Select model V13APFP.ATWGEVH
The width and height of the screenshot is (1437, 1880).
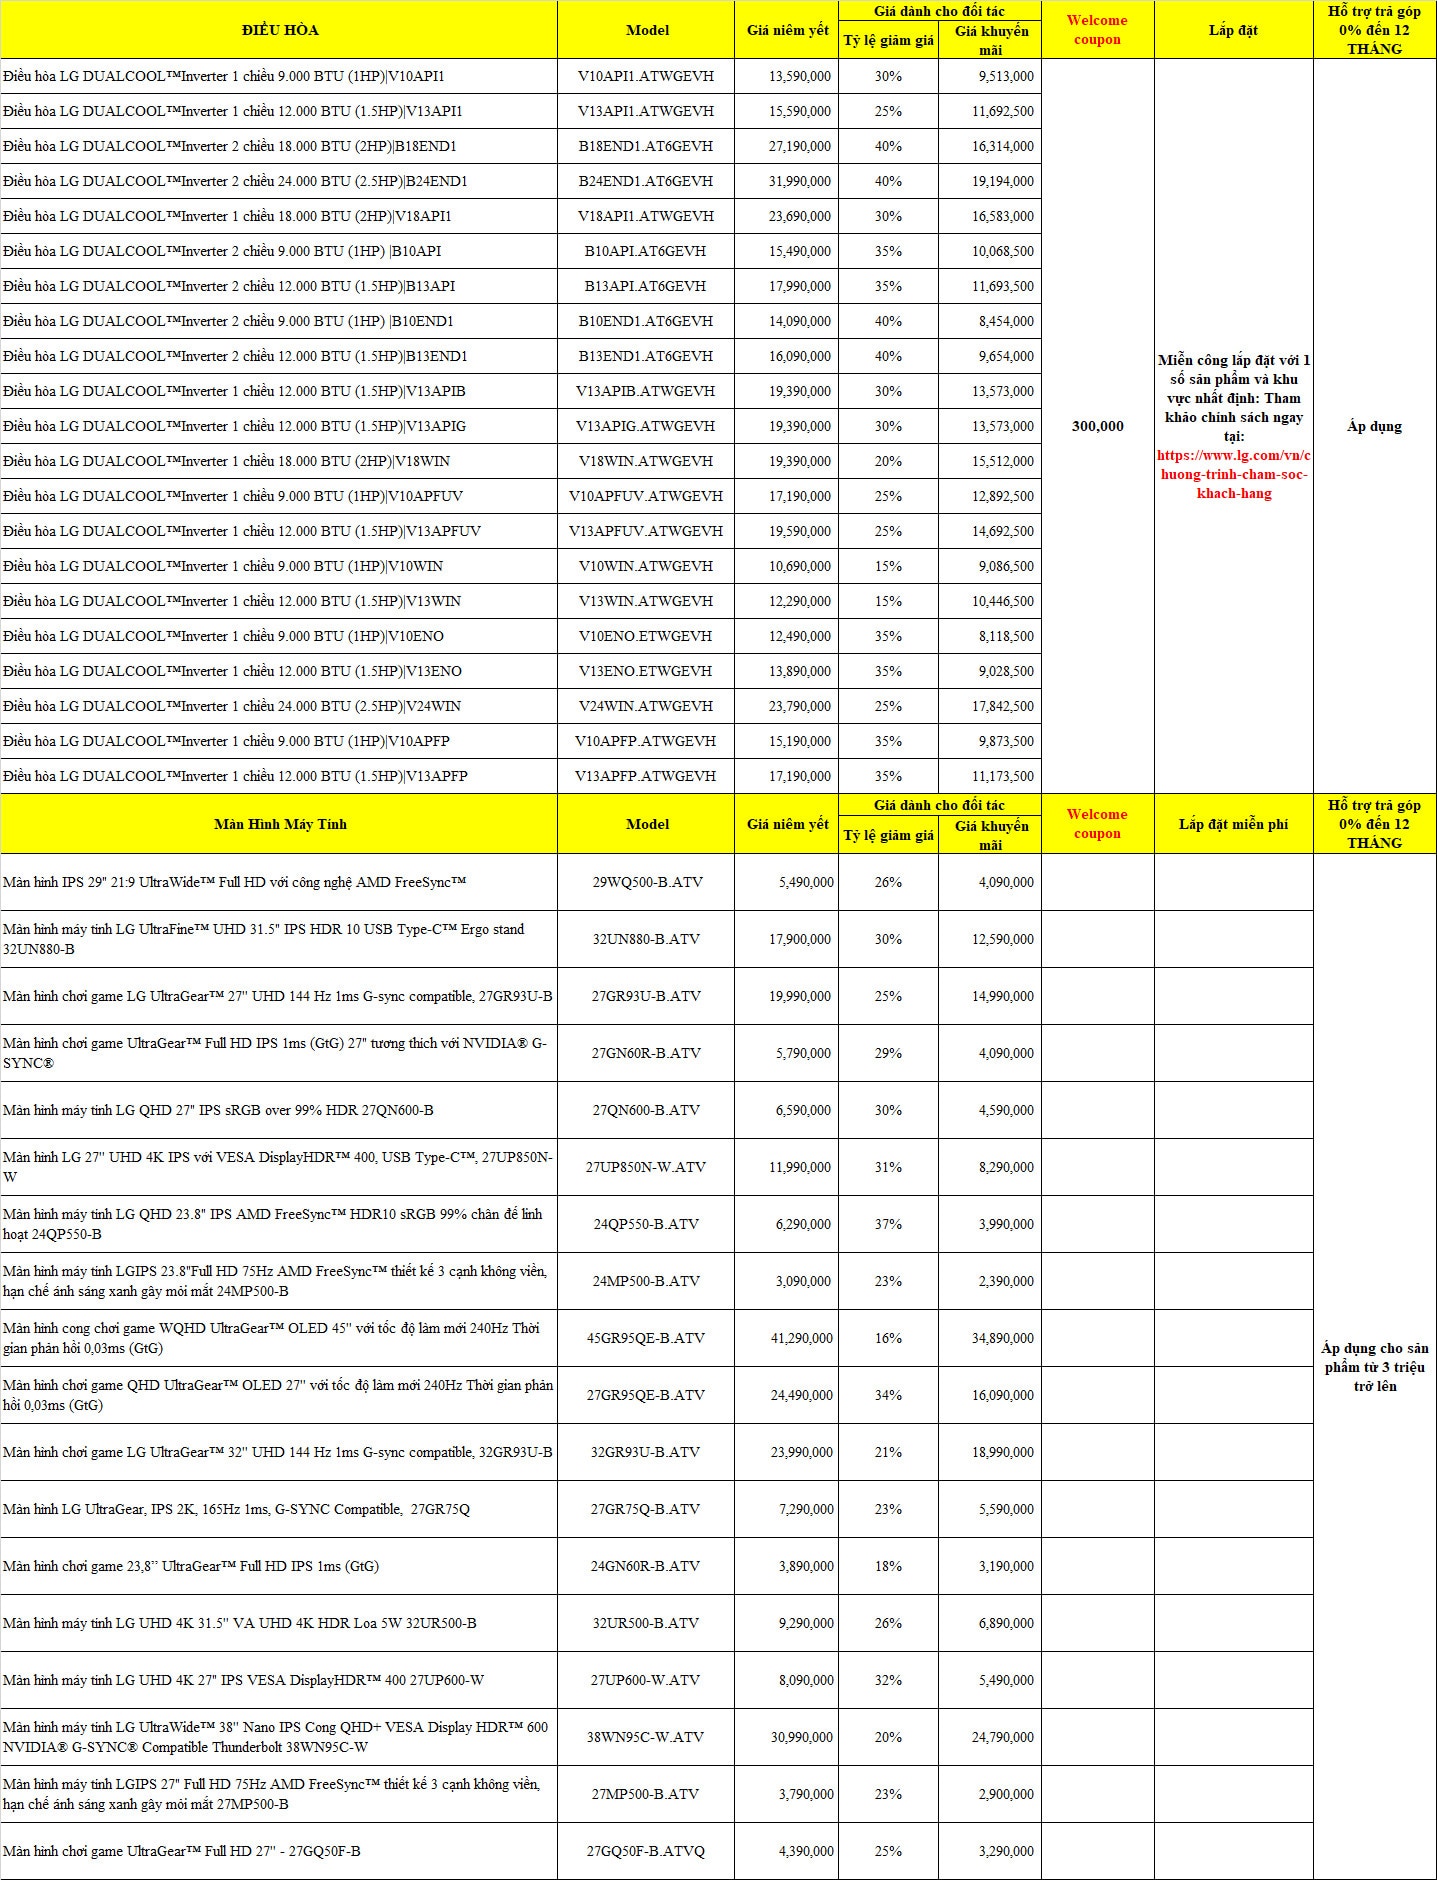pyautogui.click(x=646, y=776)
